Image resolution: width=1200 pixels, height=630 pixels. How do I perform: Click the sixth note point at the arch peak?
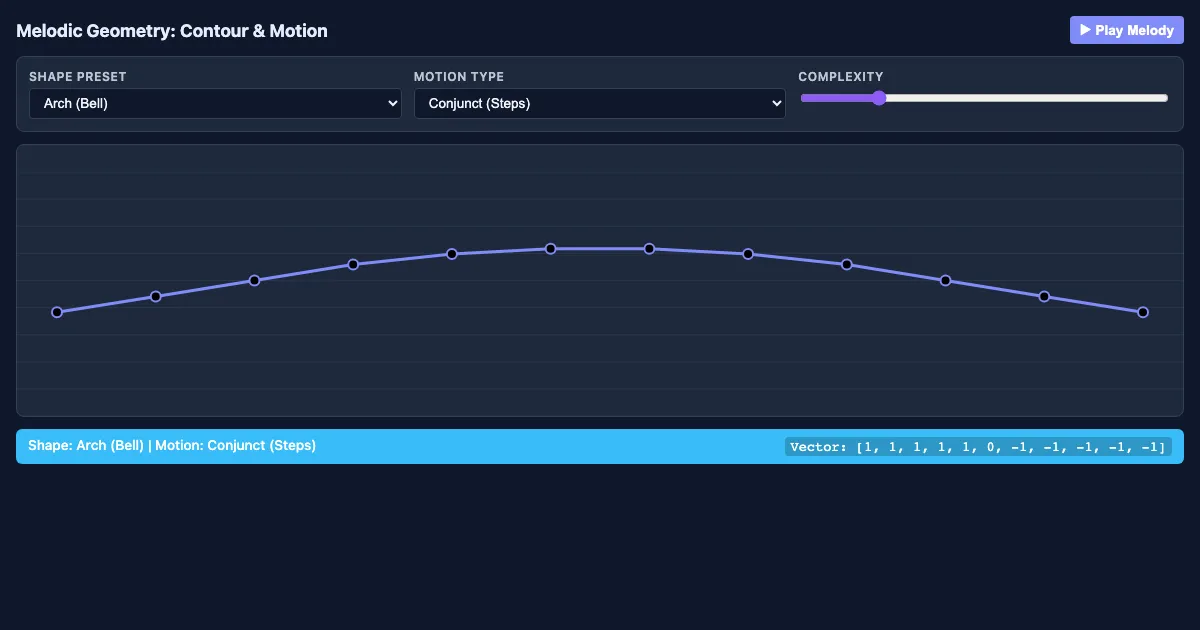pyautogui.click(x=551, y=248)
